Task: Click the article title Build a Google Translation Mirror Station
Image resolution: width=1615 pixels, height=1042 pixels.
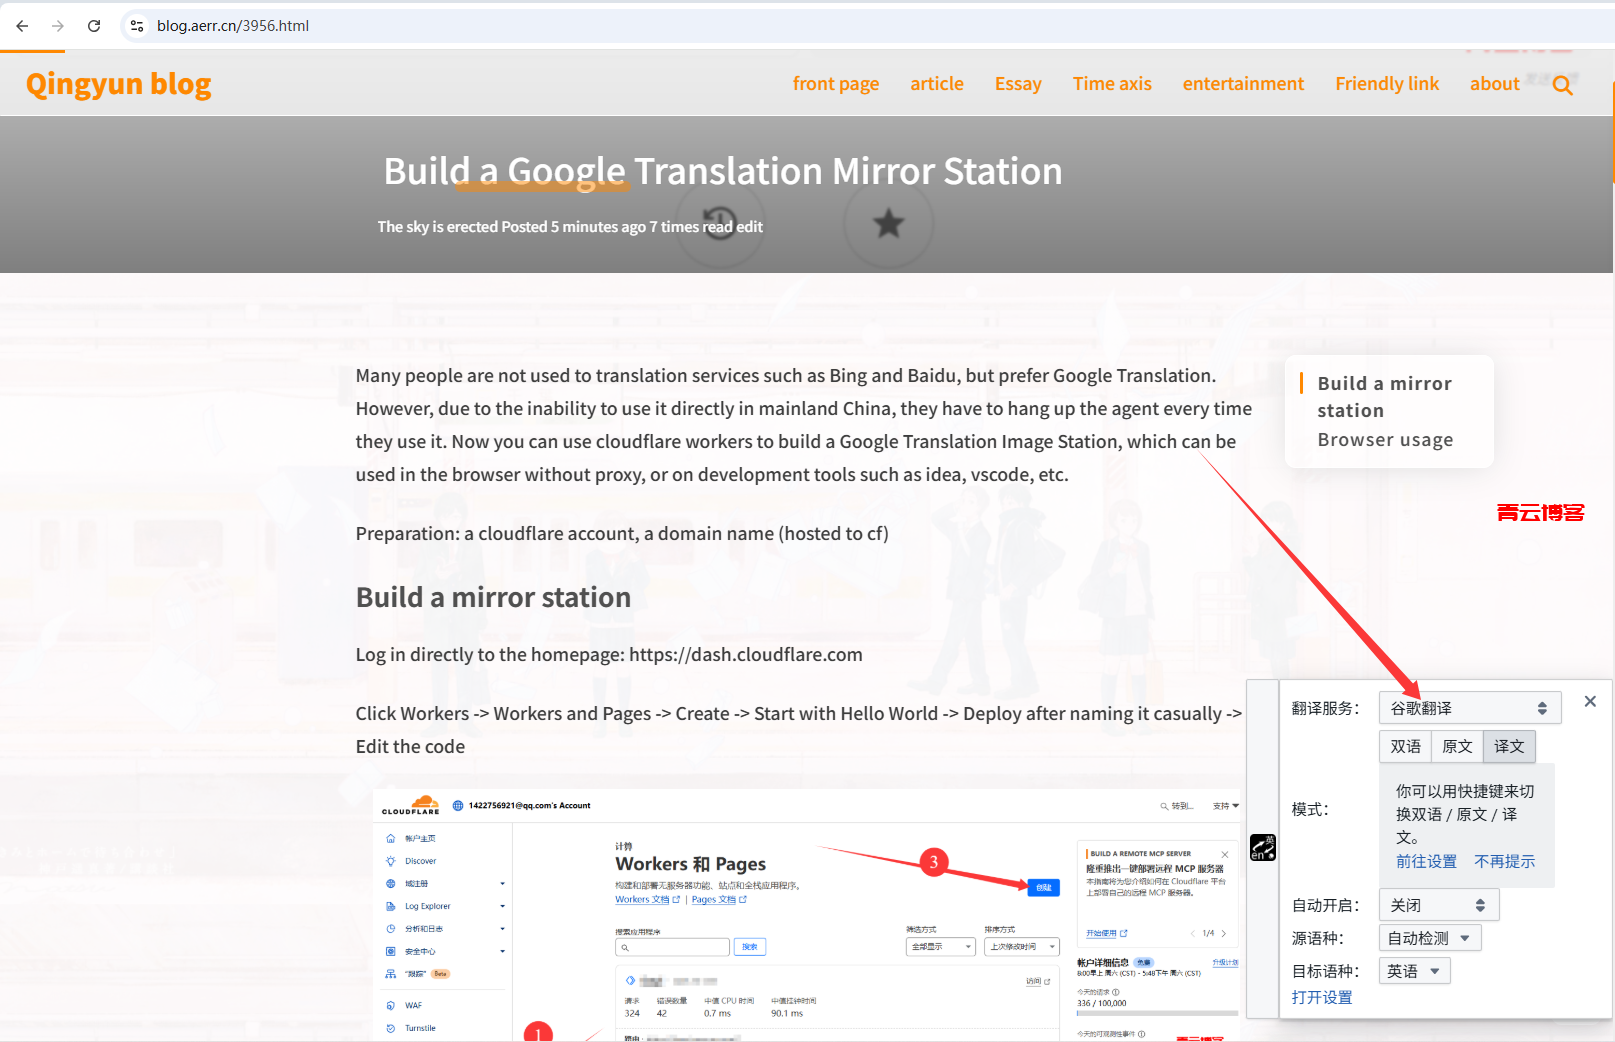Action: [723, 172]
